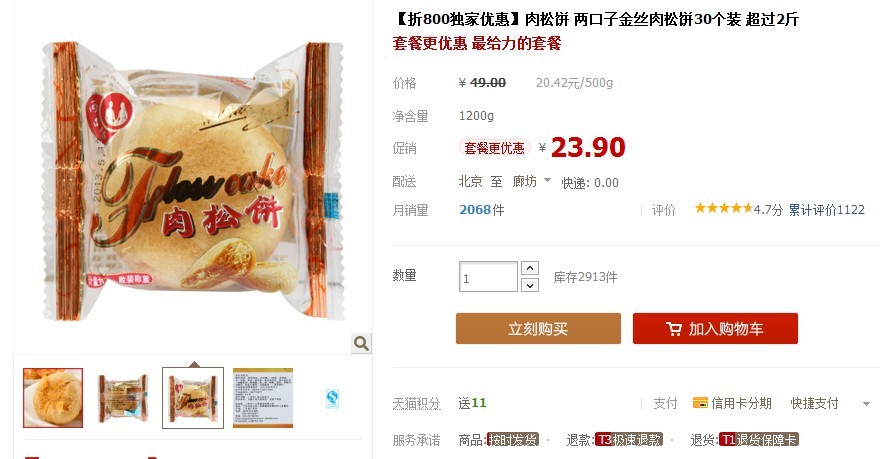Click the 快捷支付 payment option
The width and height of the screenshot is (880, 459).
[814, 403]
